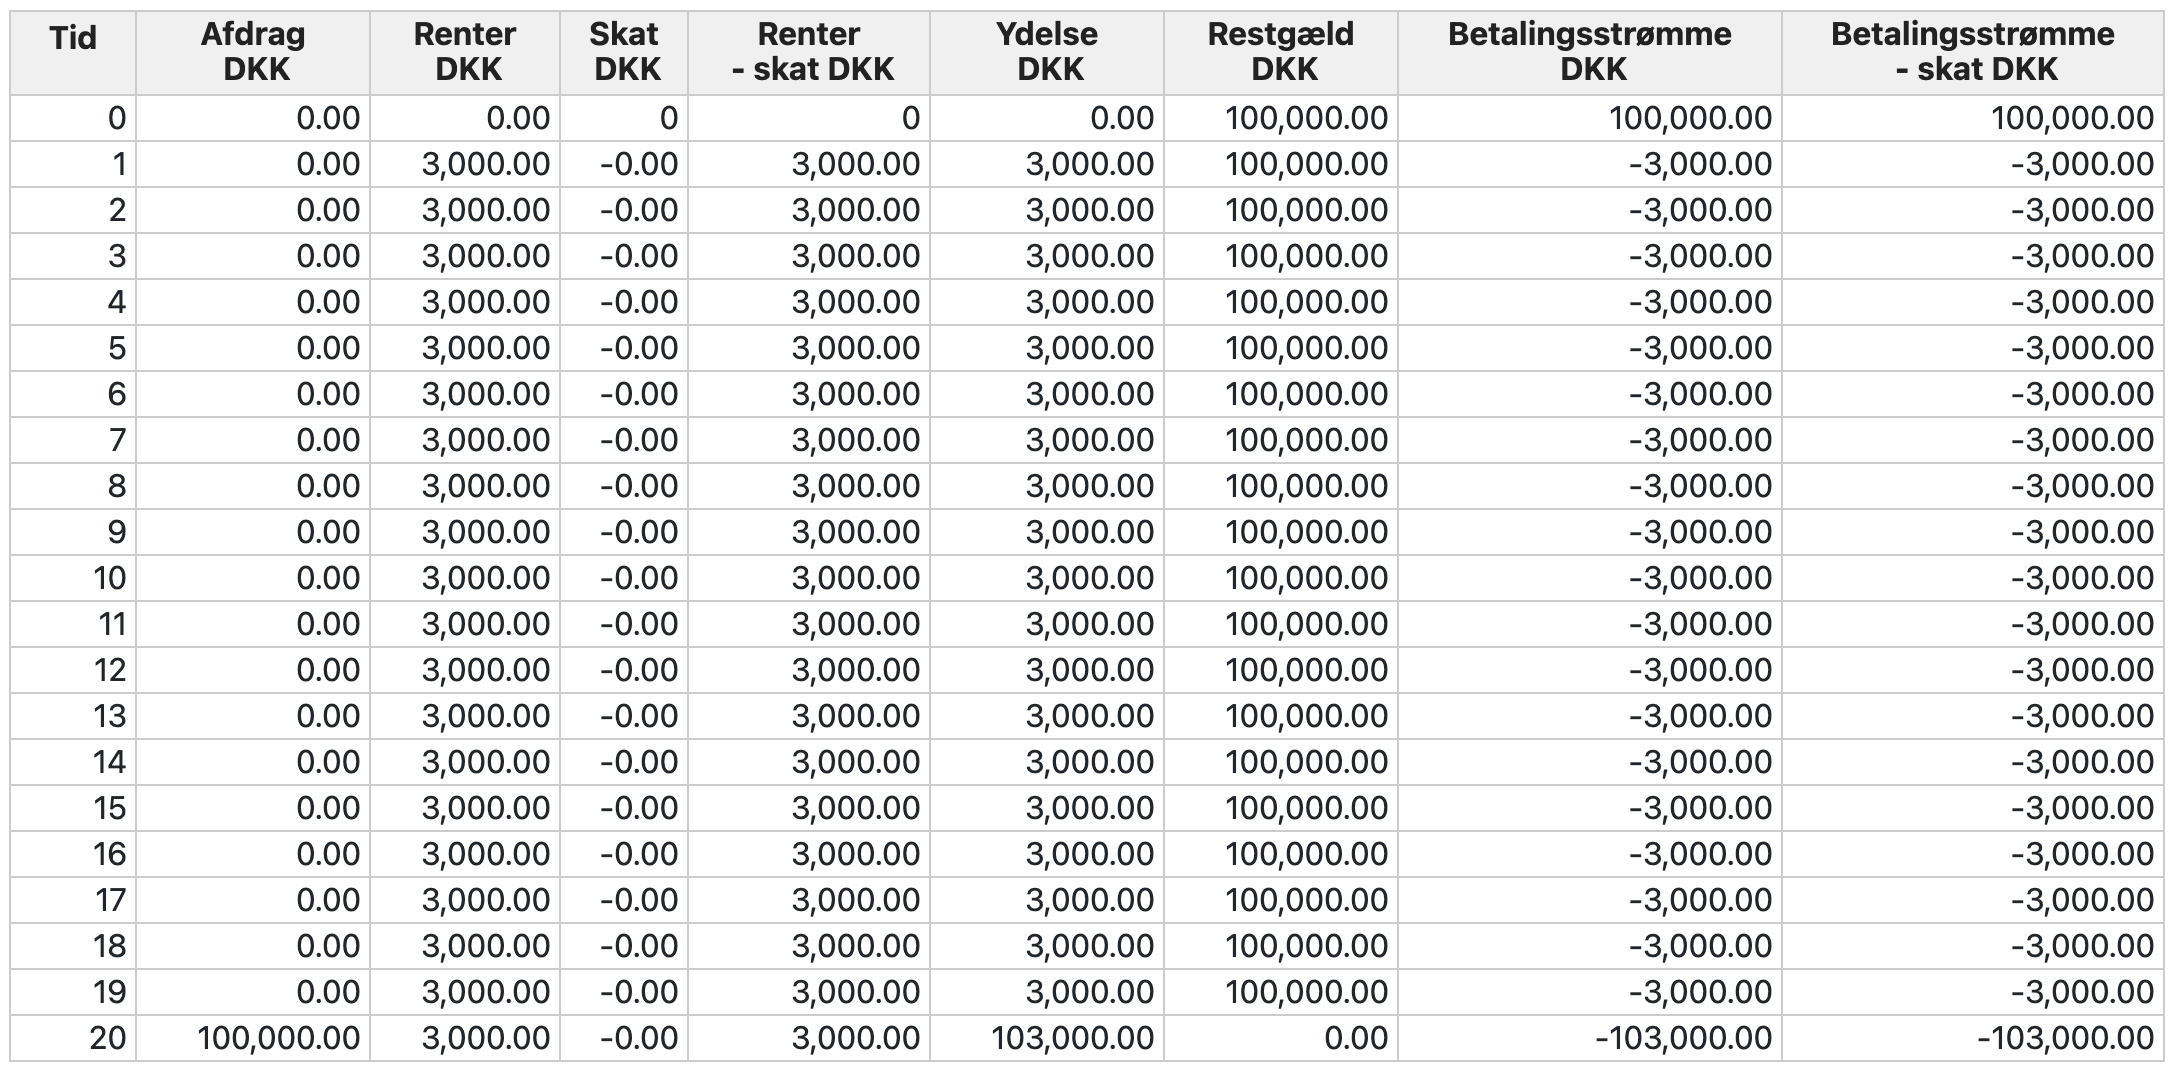Click the Ydelse DKK column header
The image size is (2176, 1070).
click(1047, 52)
